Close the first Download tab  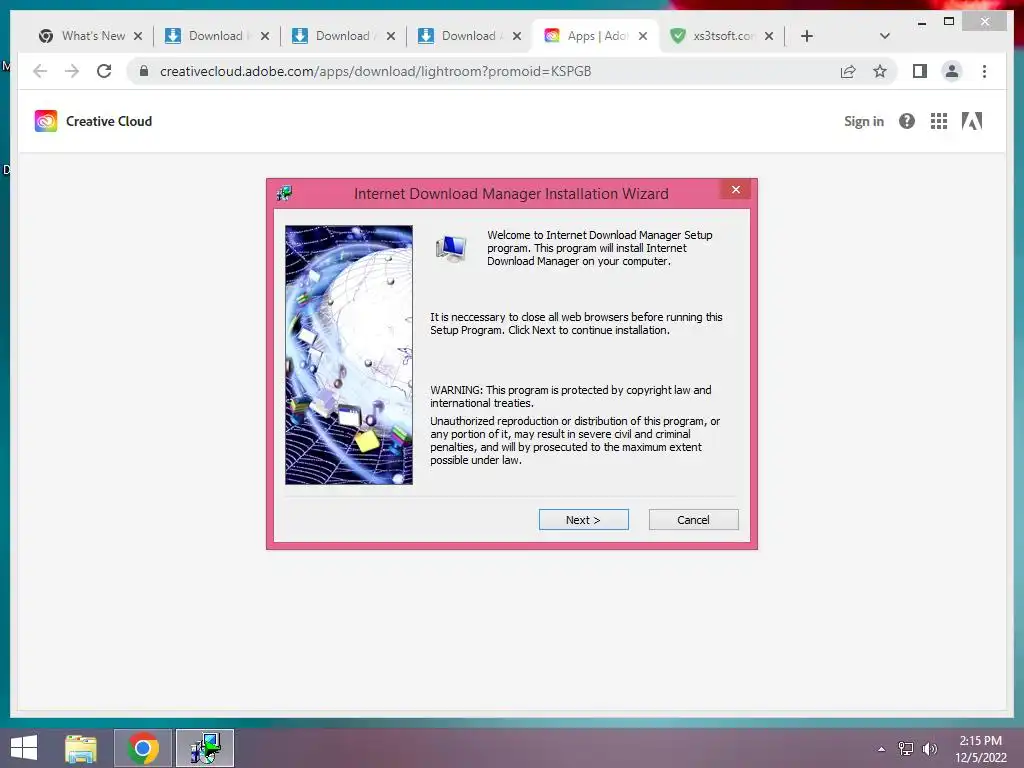(264, 36)
